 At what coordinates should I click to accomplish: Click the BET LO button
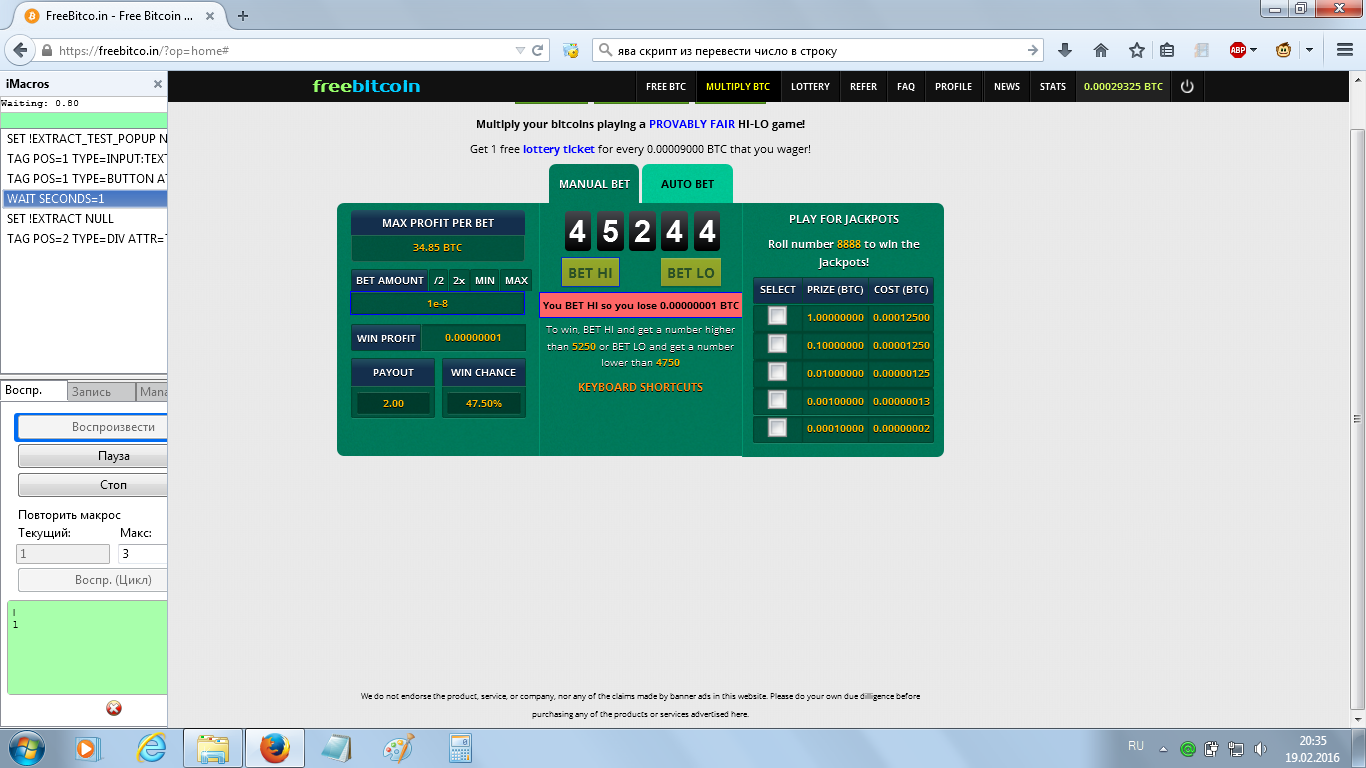click(691, 272)
